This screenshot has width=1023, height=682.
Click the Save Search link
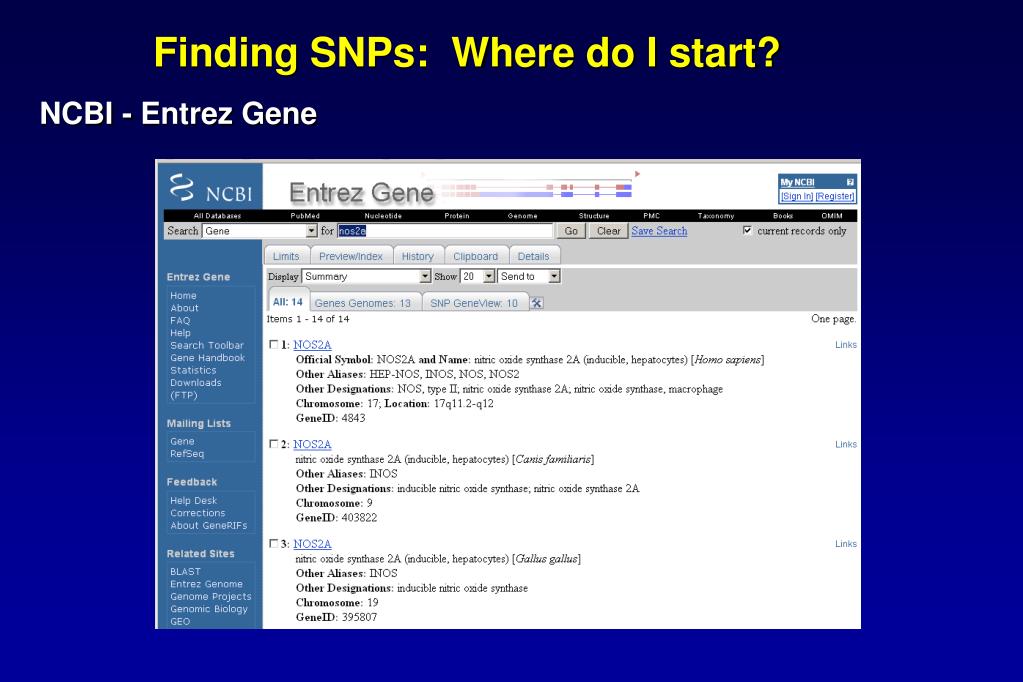tap(659, 231)
